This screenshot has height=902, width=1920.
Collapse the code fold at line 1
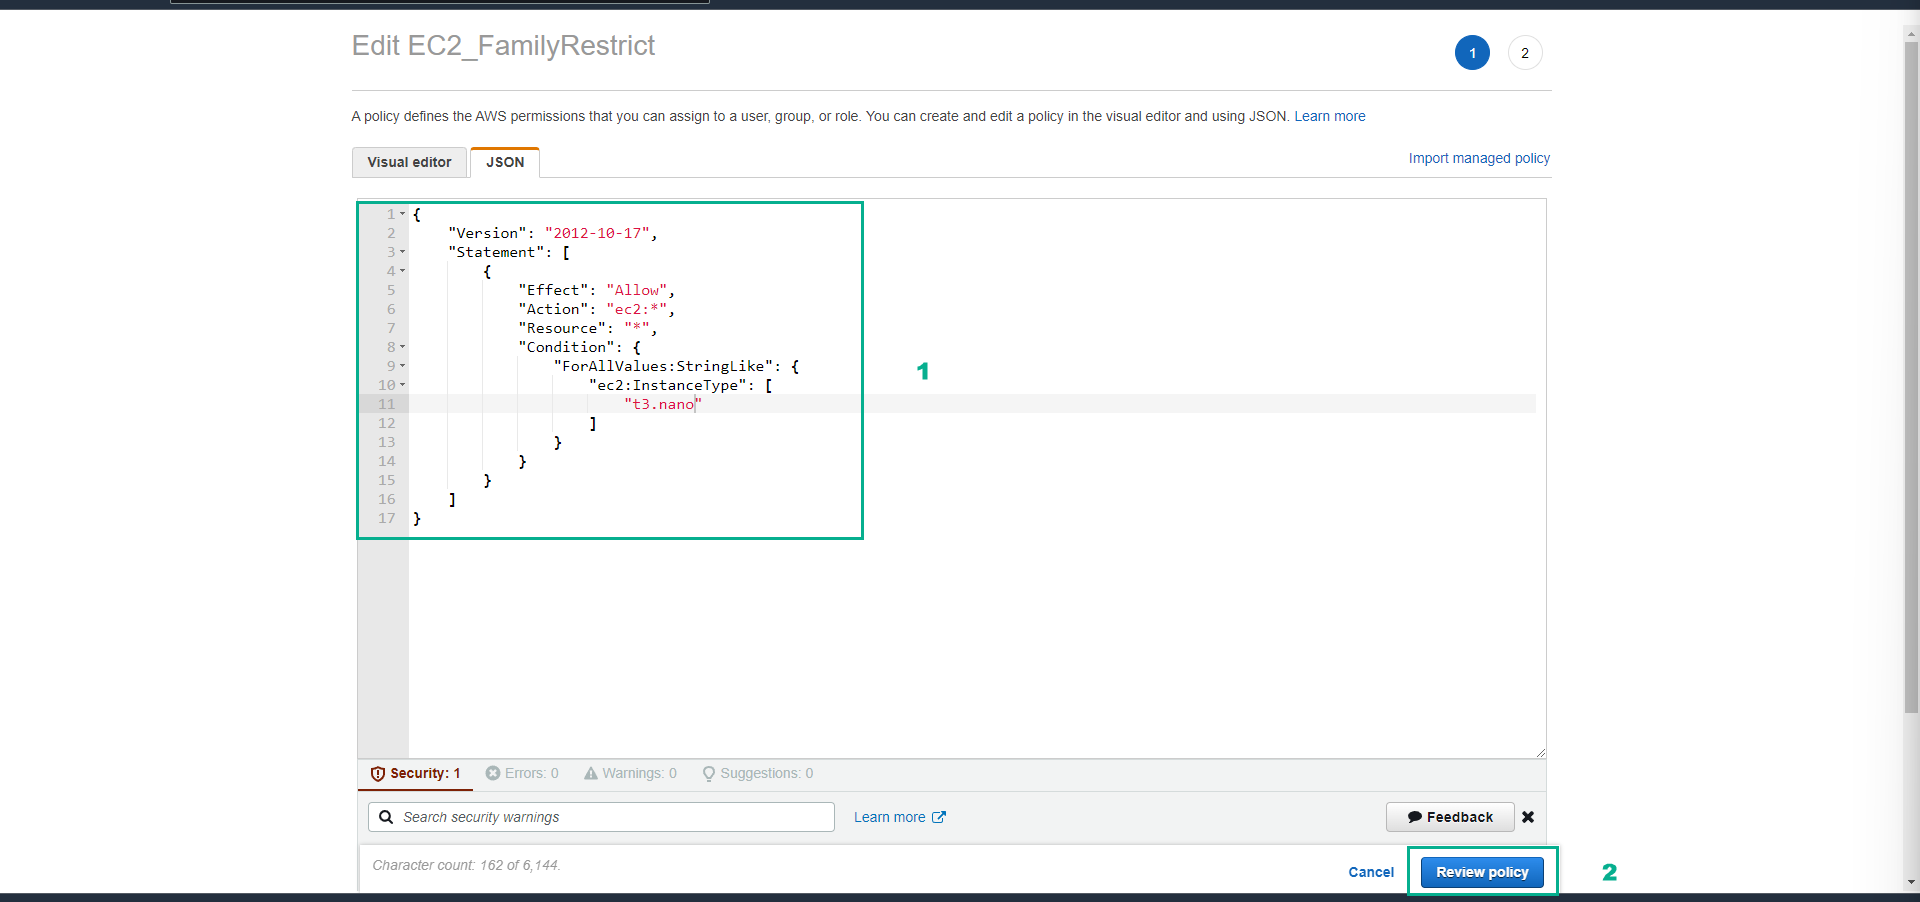click(403, 214)
